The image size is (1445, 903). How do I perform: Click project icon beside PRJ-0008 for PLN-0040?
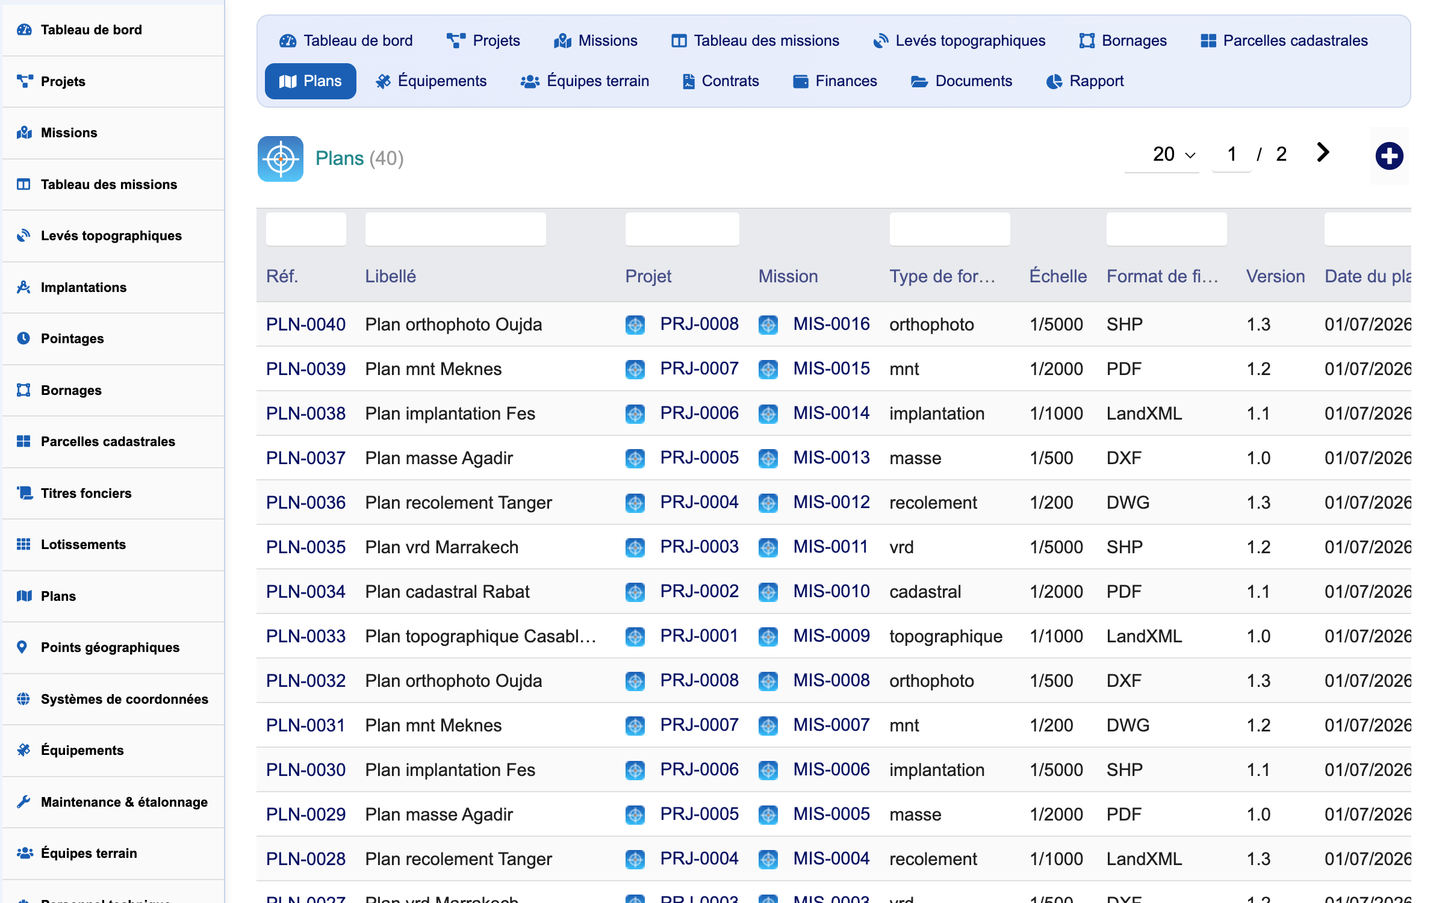pos(635,325)
